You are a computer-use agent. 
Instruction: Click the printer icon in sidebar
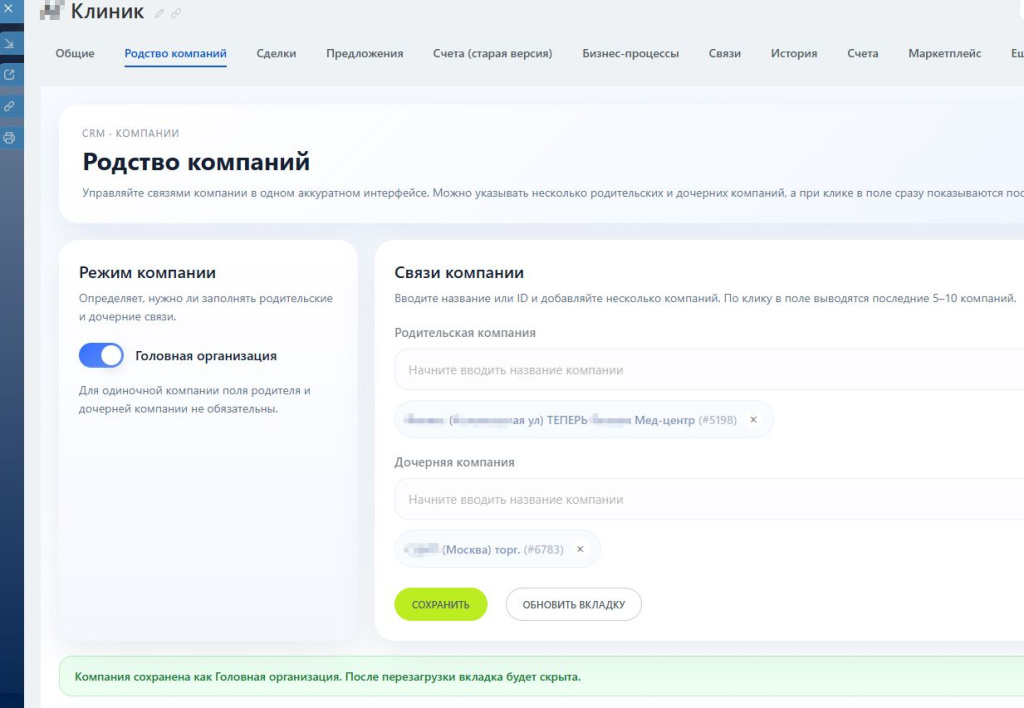pyautogui.click(x=9, y=138)
